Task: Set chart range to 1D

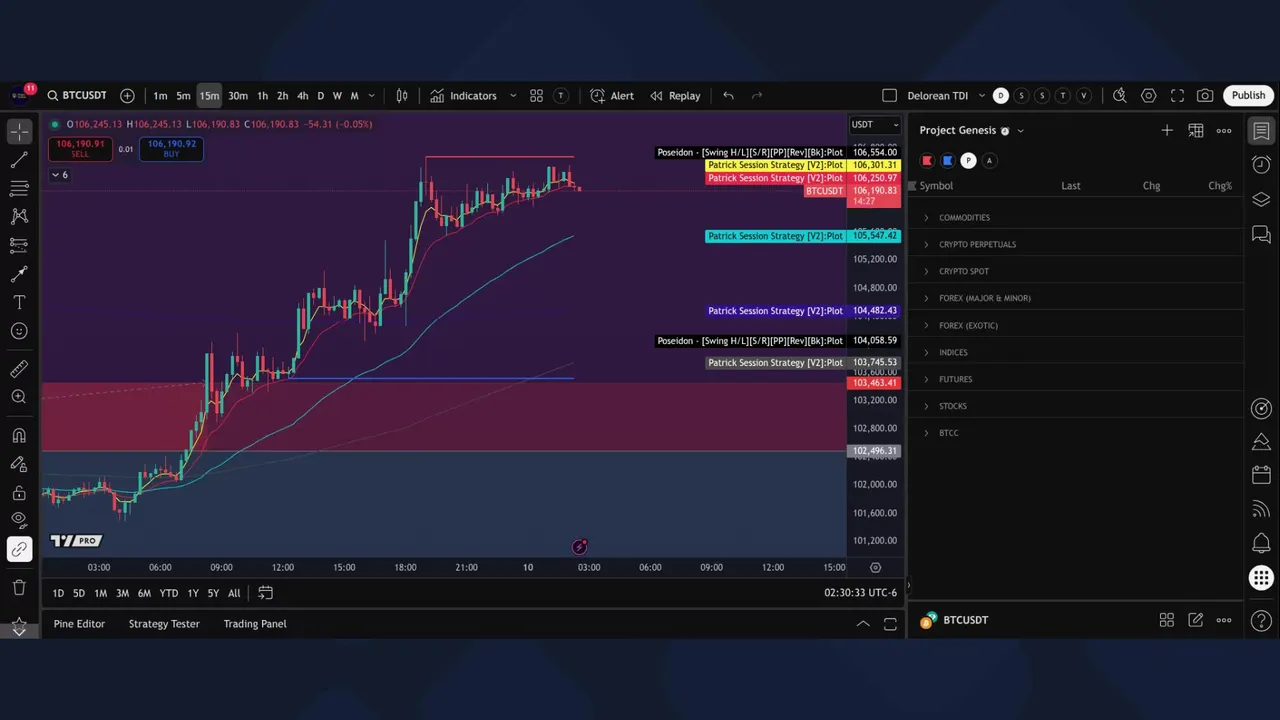Action: [x=58, y=593]
